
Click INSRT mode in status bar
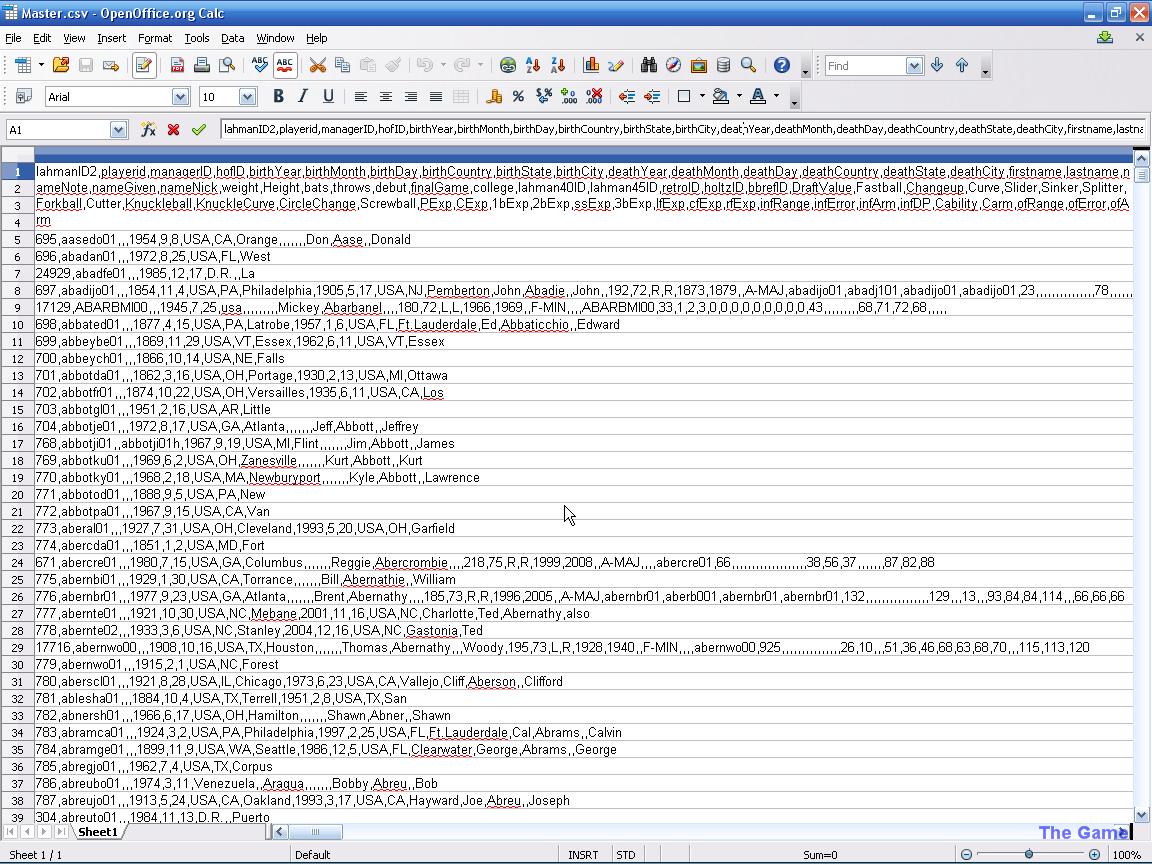click(583, 855)
